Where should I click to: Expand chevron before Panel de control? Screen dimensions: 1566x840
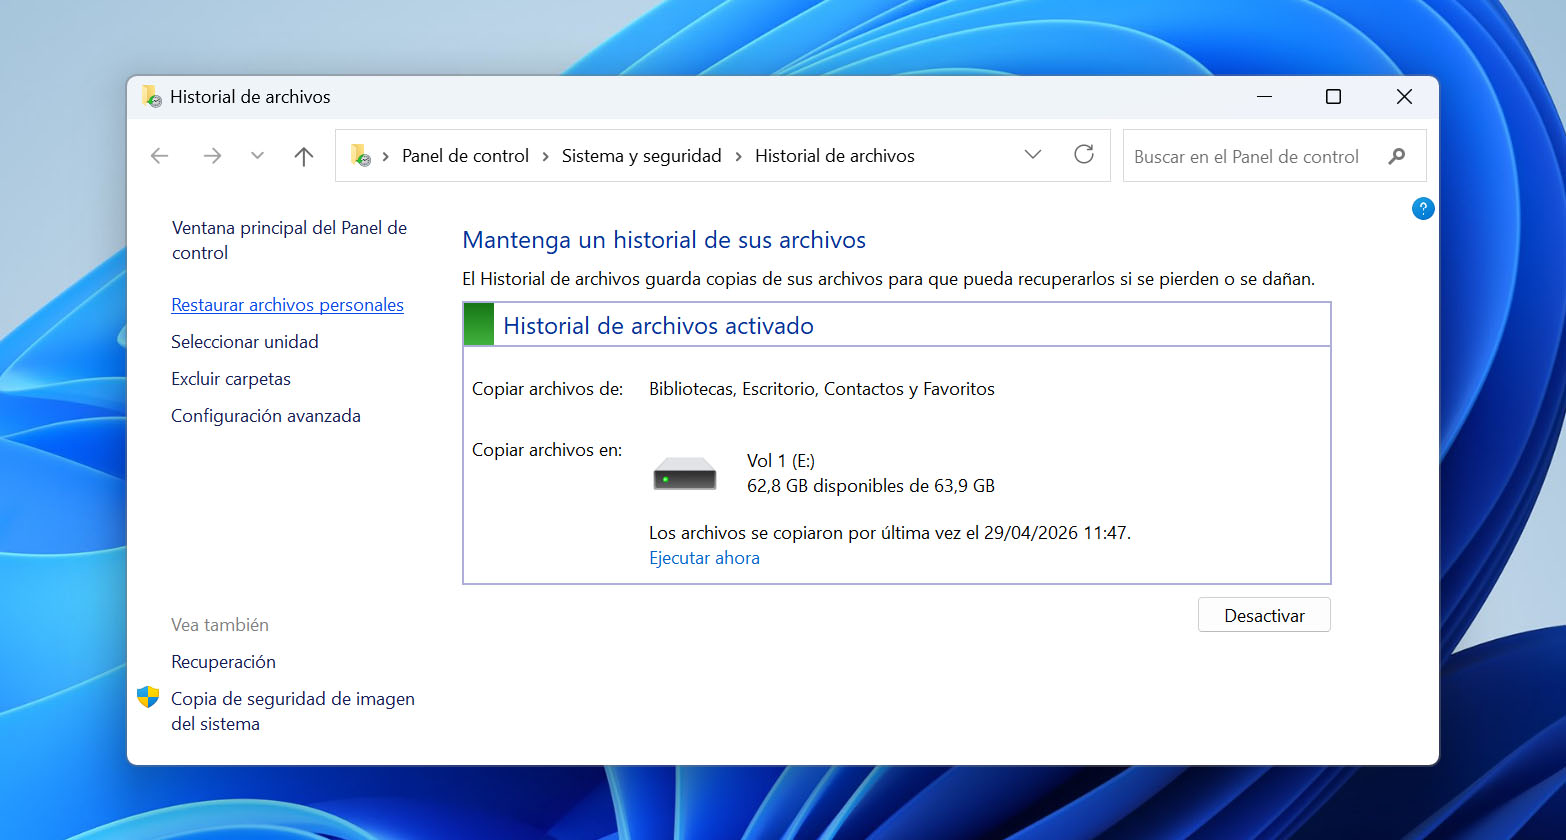click(385, 157)
